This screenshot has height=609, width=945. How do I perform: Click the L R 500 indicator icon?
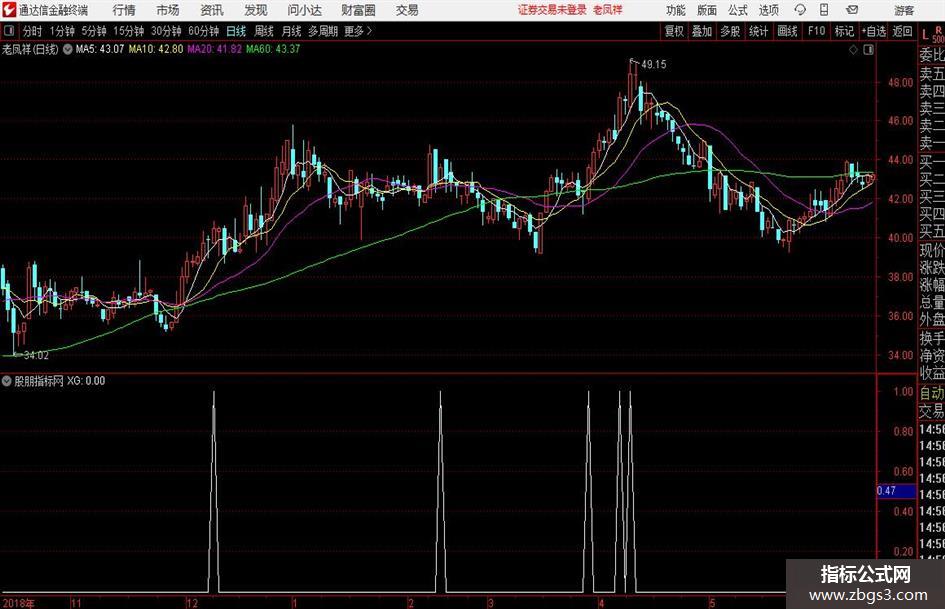coord(932,34)
